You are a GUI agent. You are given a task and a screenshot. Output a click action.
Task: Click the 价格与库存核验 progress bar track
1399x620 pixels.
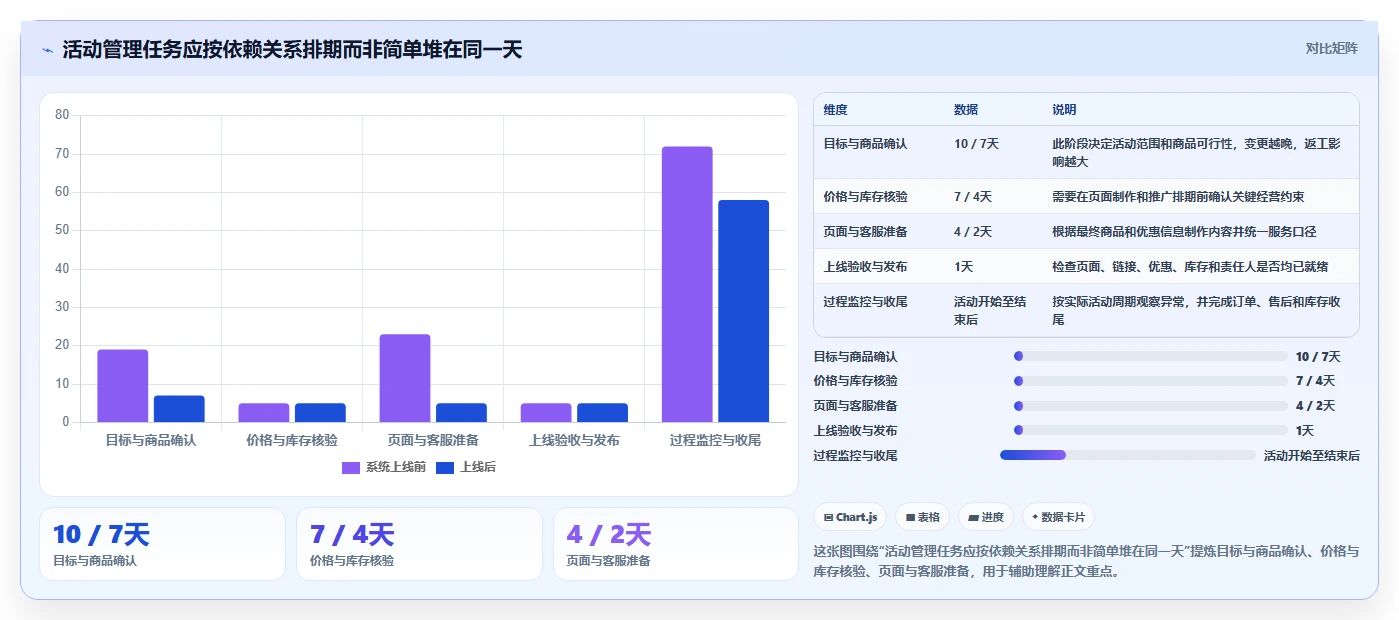coord(1150,381)
